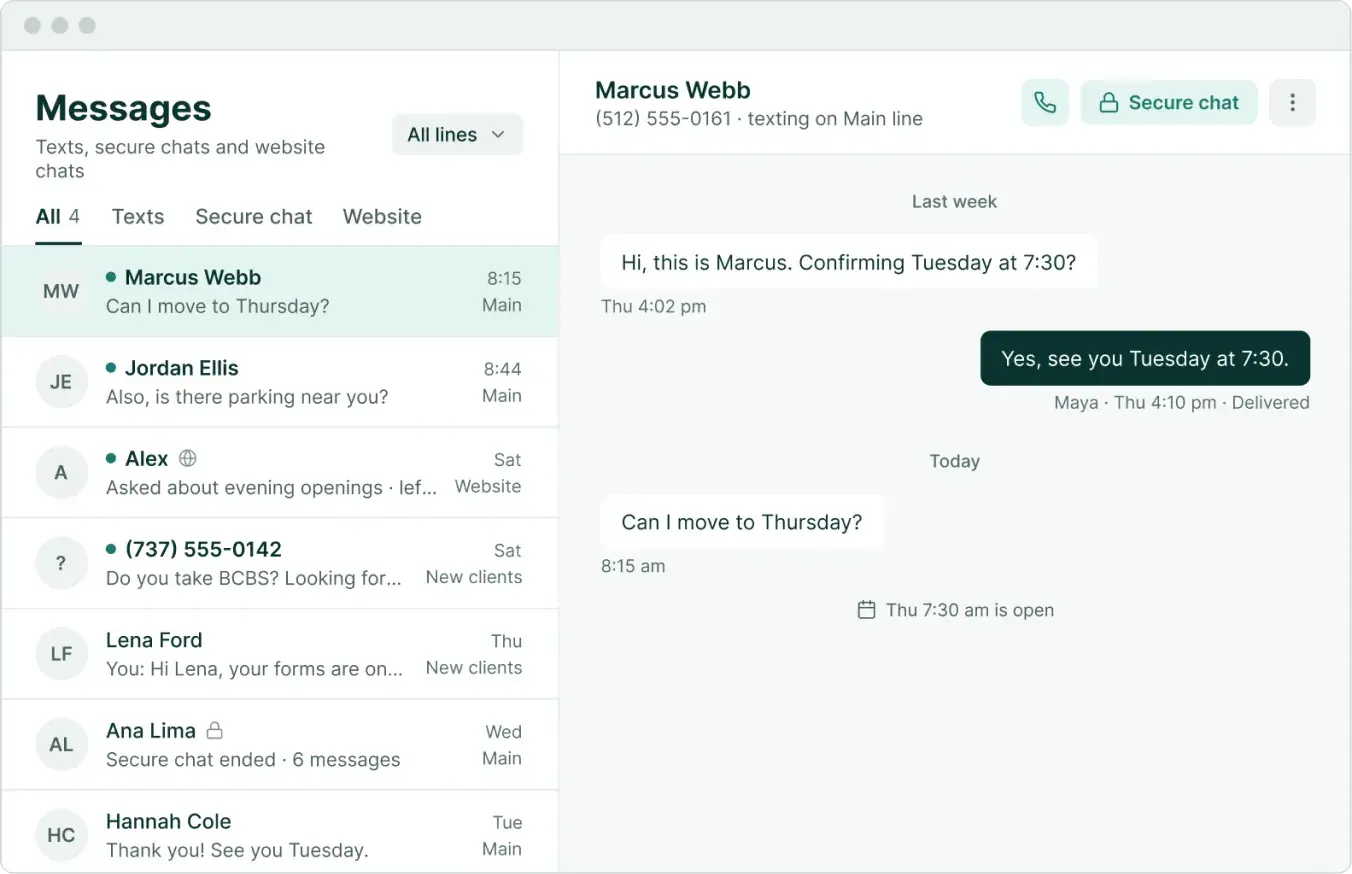Click the Alex conversation name

pos(146,459)
